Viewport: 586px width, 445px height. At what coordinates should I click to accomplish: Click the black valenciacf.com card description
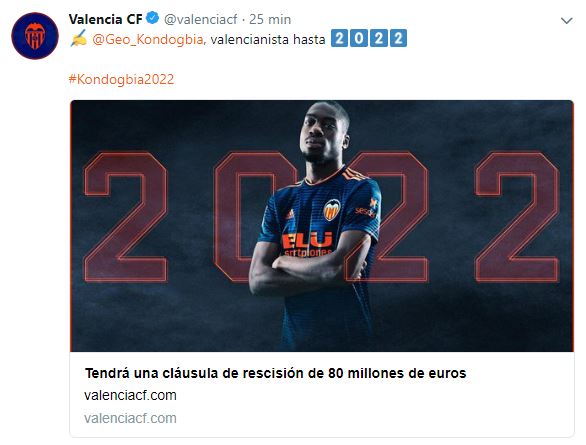coord(130,395)
